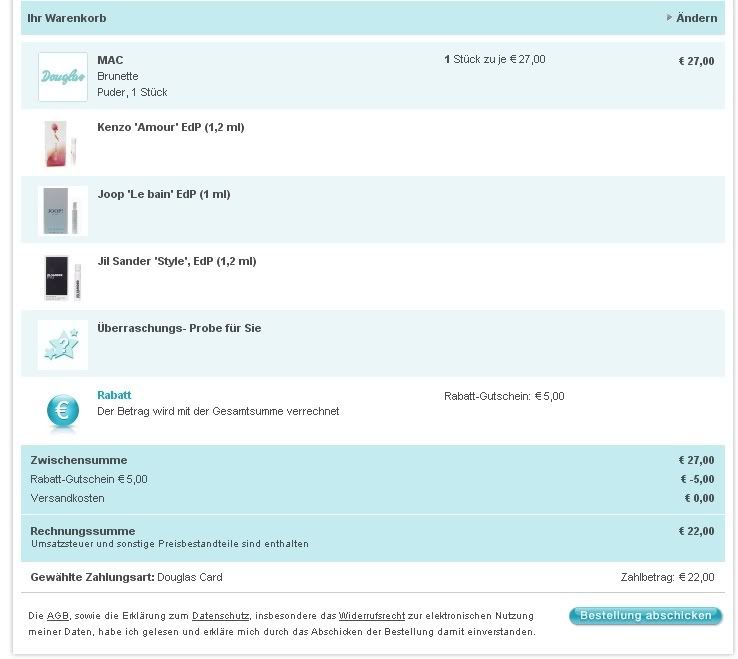The height and width of the screenshot is (659, 738).
Task: Click the Rechnungssumme total row
Action: point(373,538)
